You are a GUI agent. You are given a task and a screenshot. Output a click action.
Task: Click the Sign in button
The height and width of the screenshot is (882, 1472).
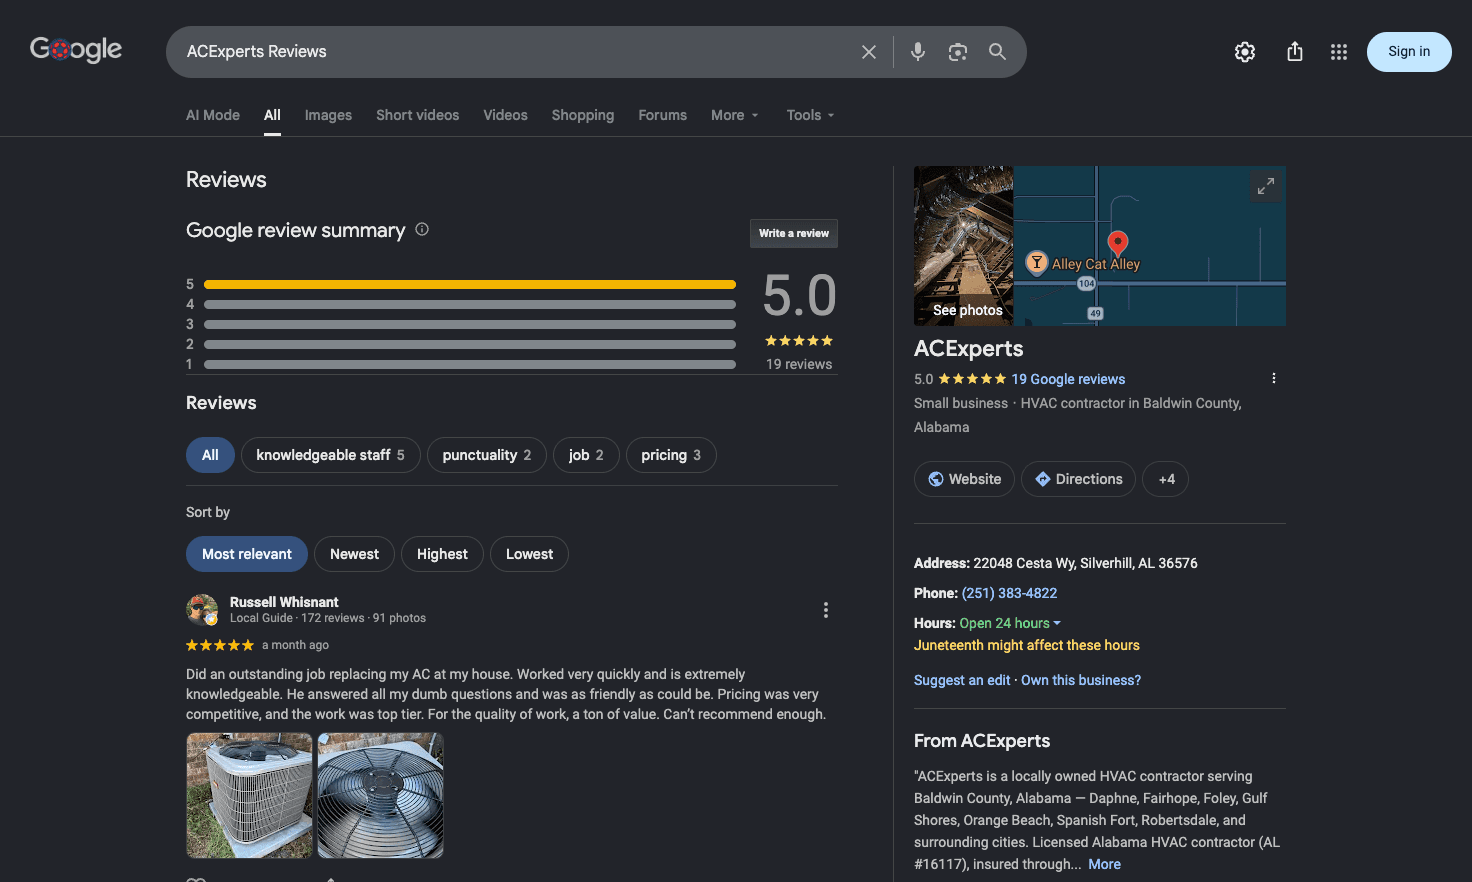(x=1409, y=52)
